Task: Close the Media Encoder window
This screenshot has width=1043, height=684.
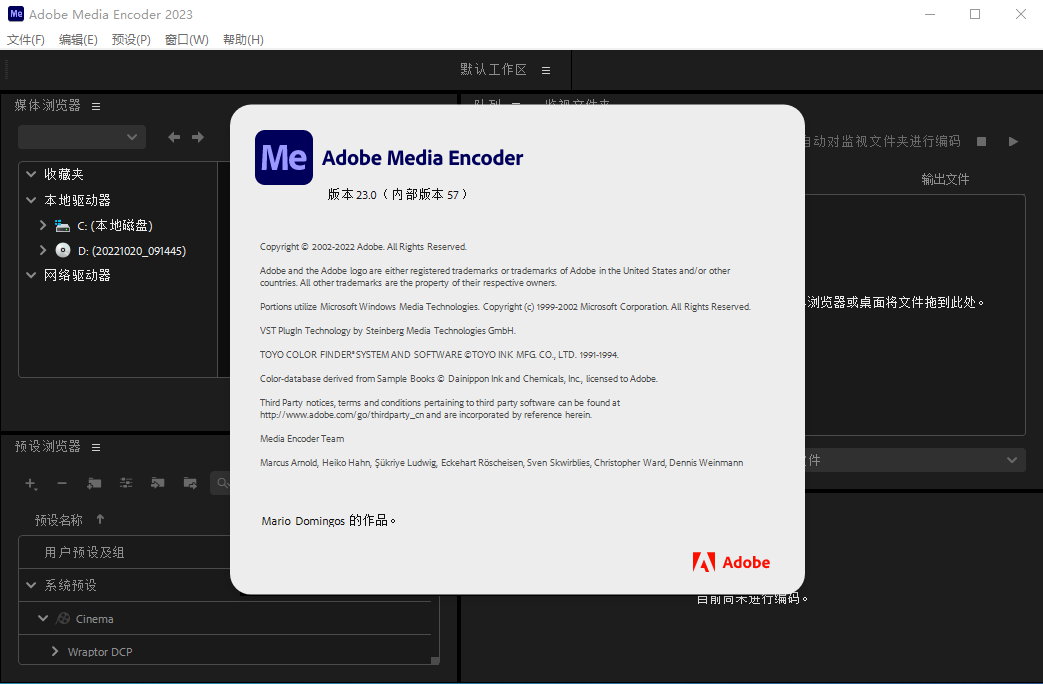Action: (x=1020, y=14)
